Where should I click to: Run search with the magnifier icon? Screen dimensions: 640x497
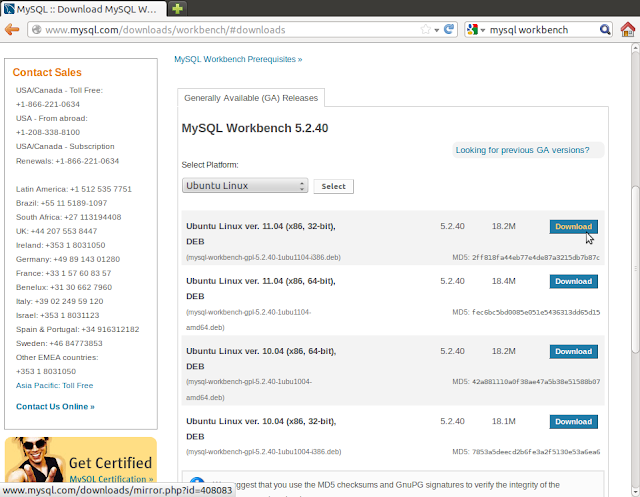coord(605,29)
